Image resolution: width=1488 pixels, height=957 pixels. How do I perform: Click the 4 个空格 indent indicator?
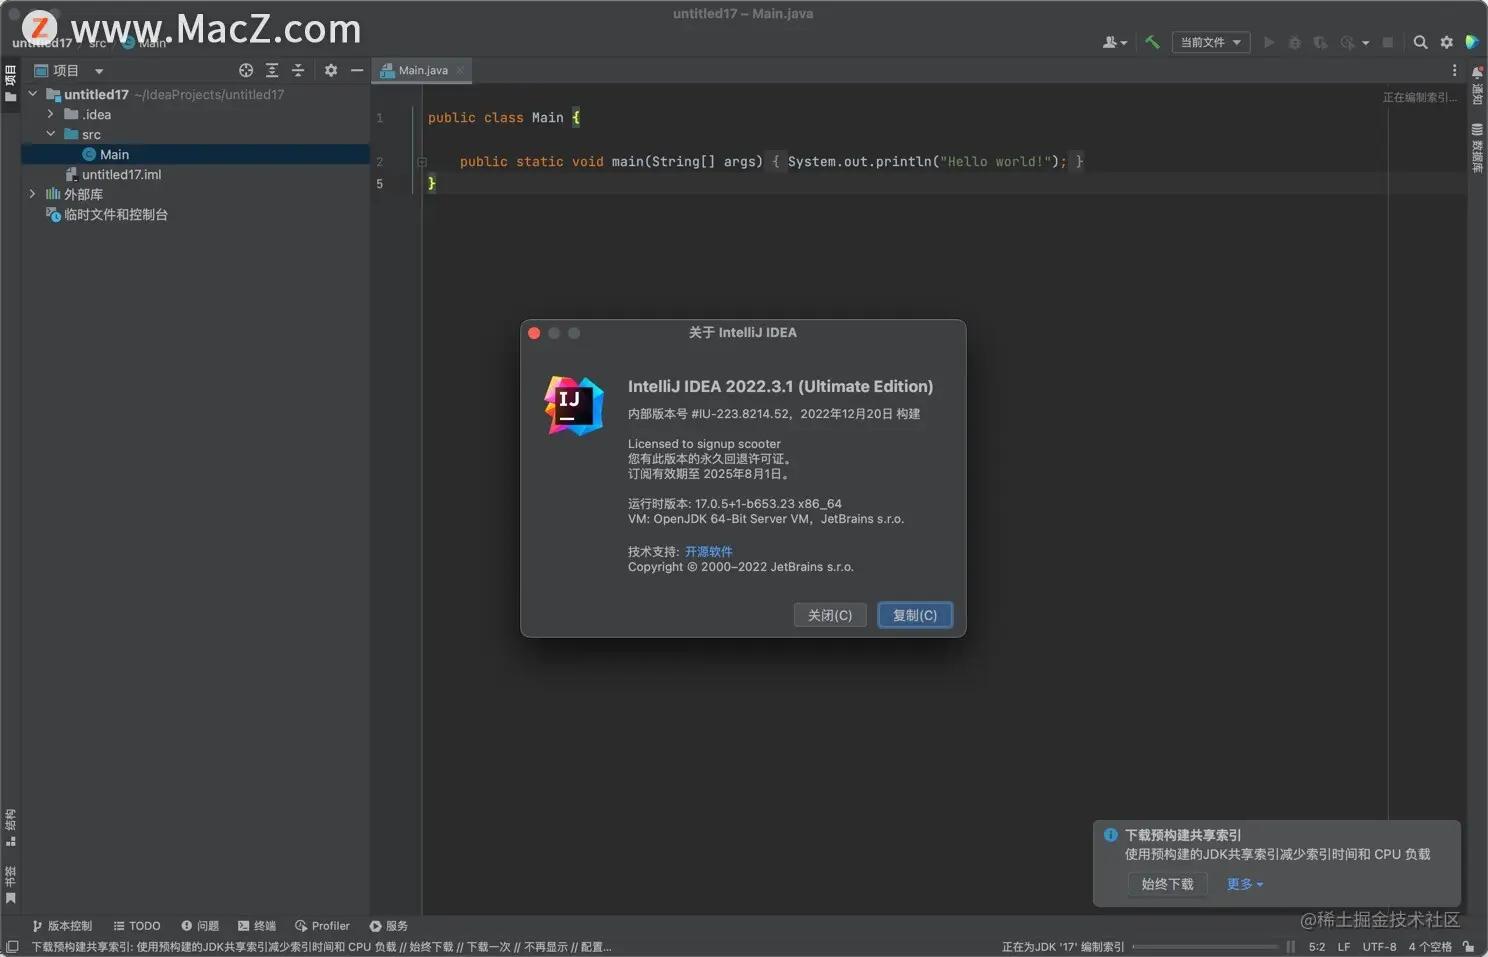coord(1430,946)
